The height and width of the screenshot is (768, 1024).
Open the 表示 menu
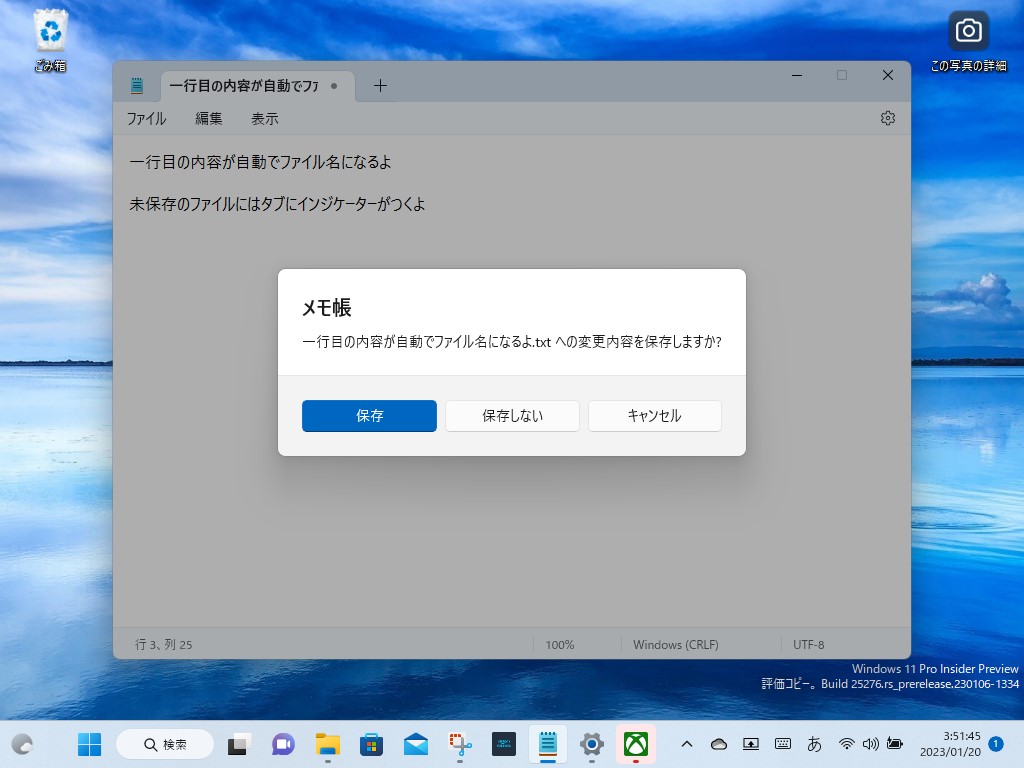tap(264, 118)
